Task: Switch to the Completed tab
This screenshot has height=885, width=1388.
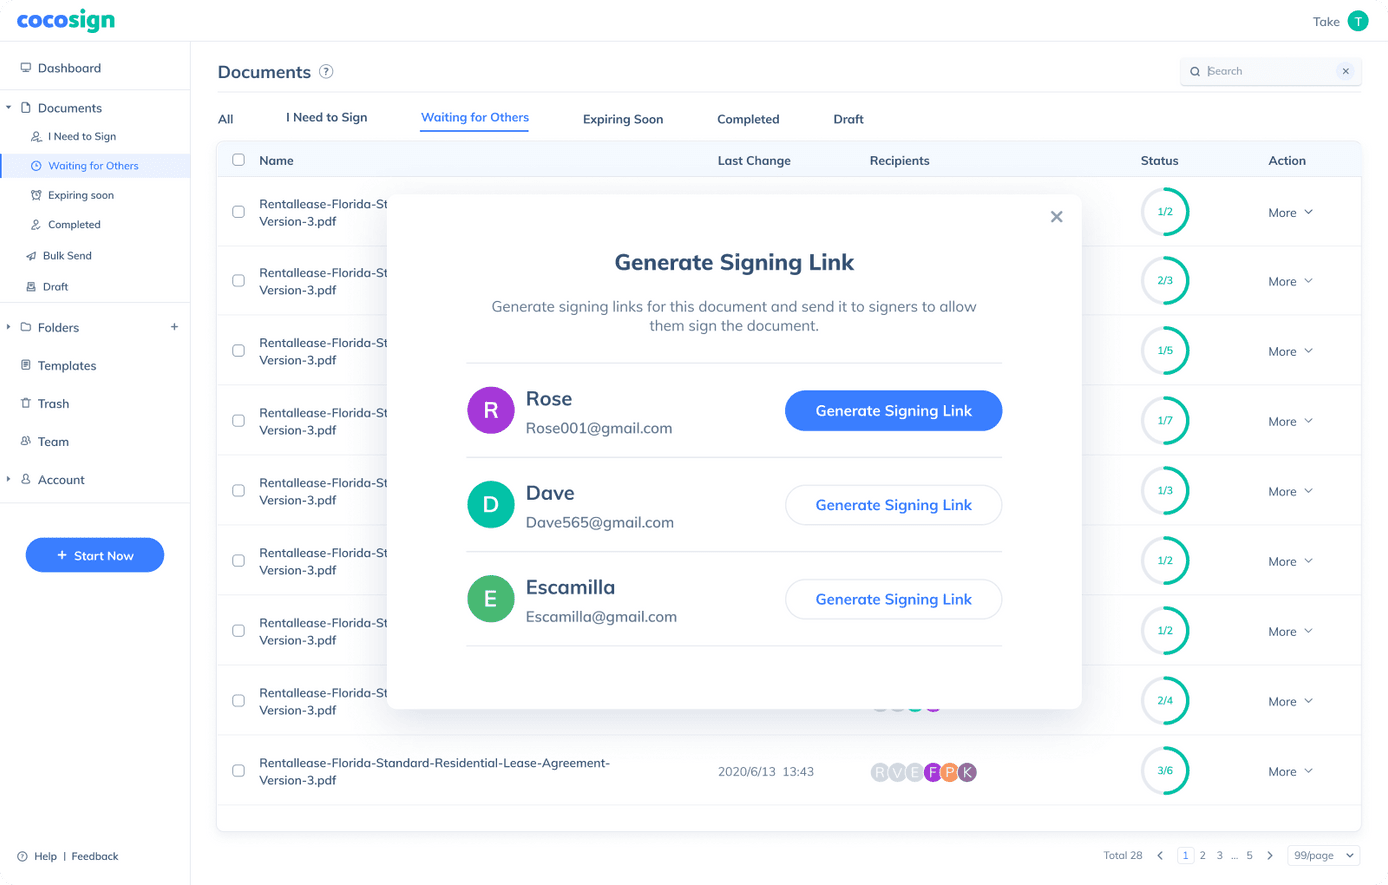Action: [x=748, y=119]
